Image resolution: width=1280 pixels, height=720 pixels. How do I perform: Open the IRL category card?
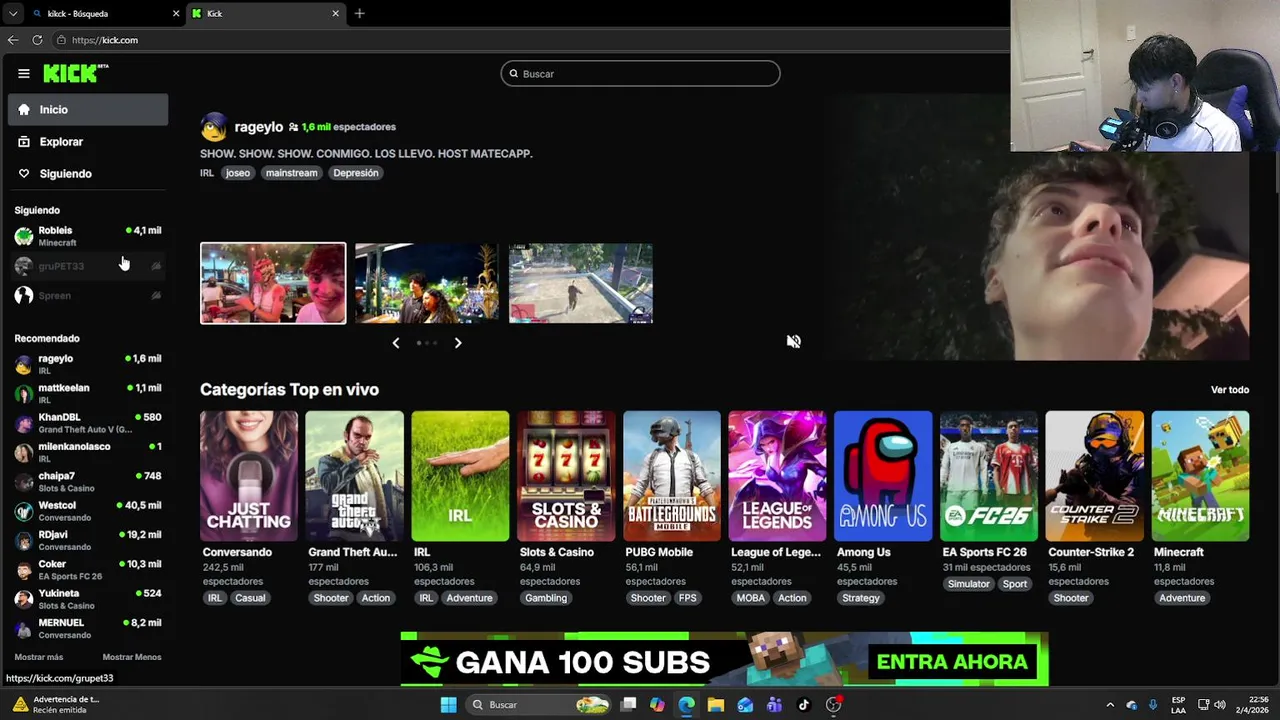pos(460,476)
